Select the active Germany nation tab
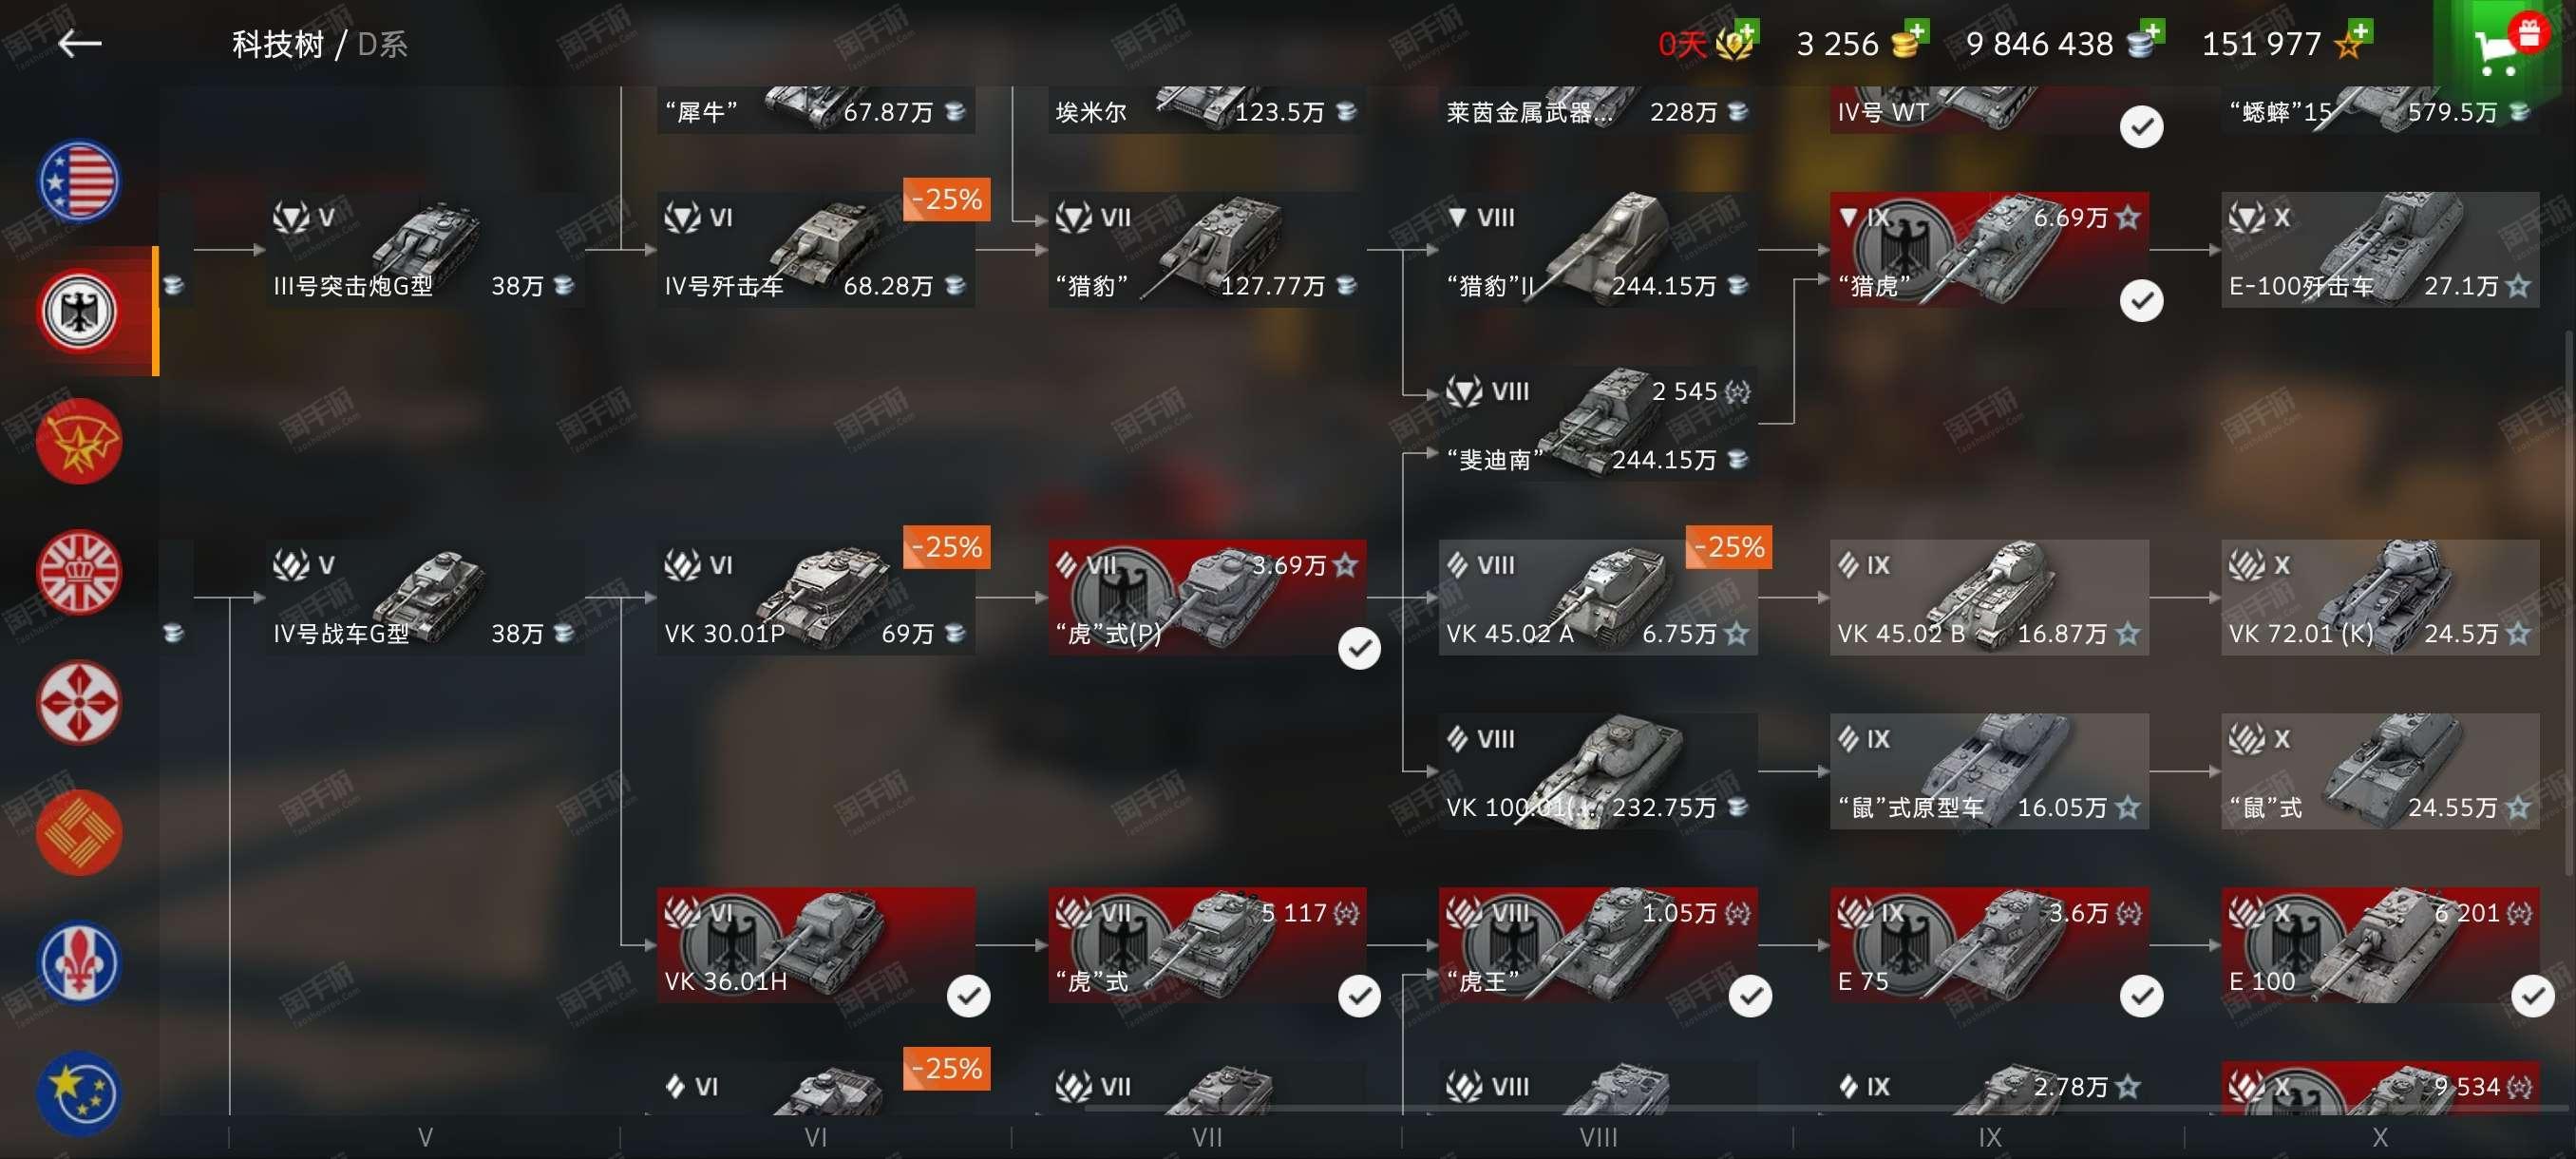Screen dimensions: 2576x1159 (79, 311)
